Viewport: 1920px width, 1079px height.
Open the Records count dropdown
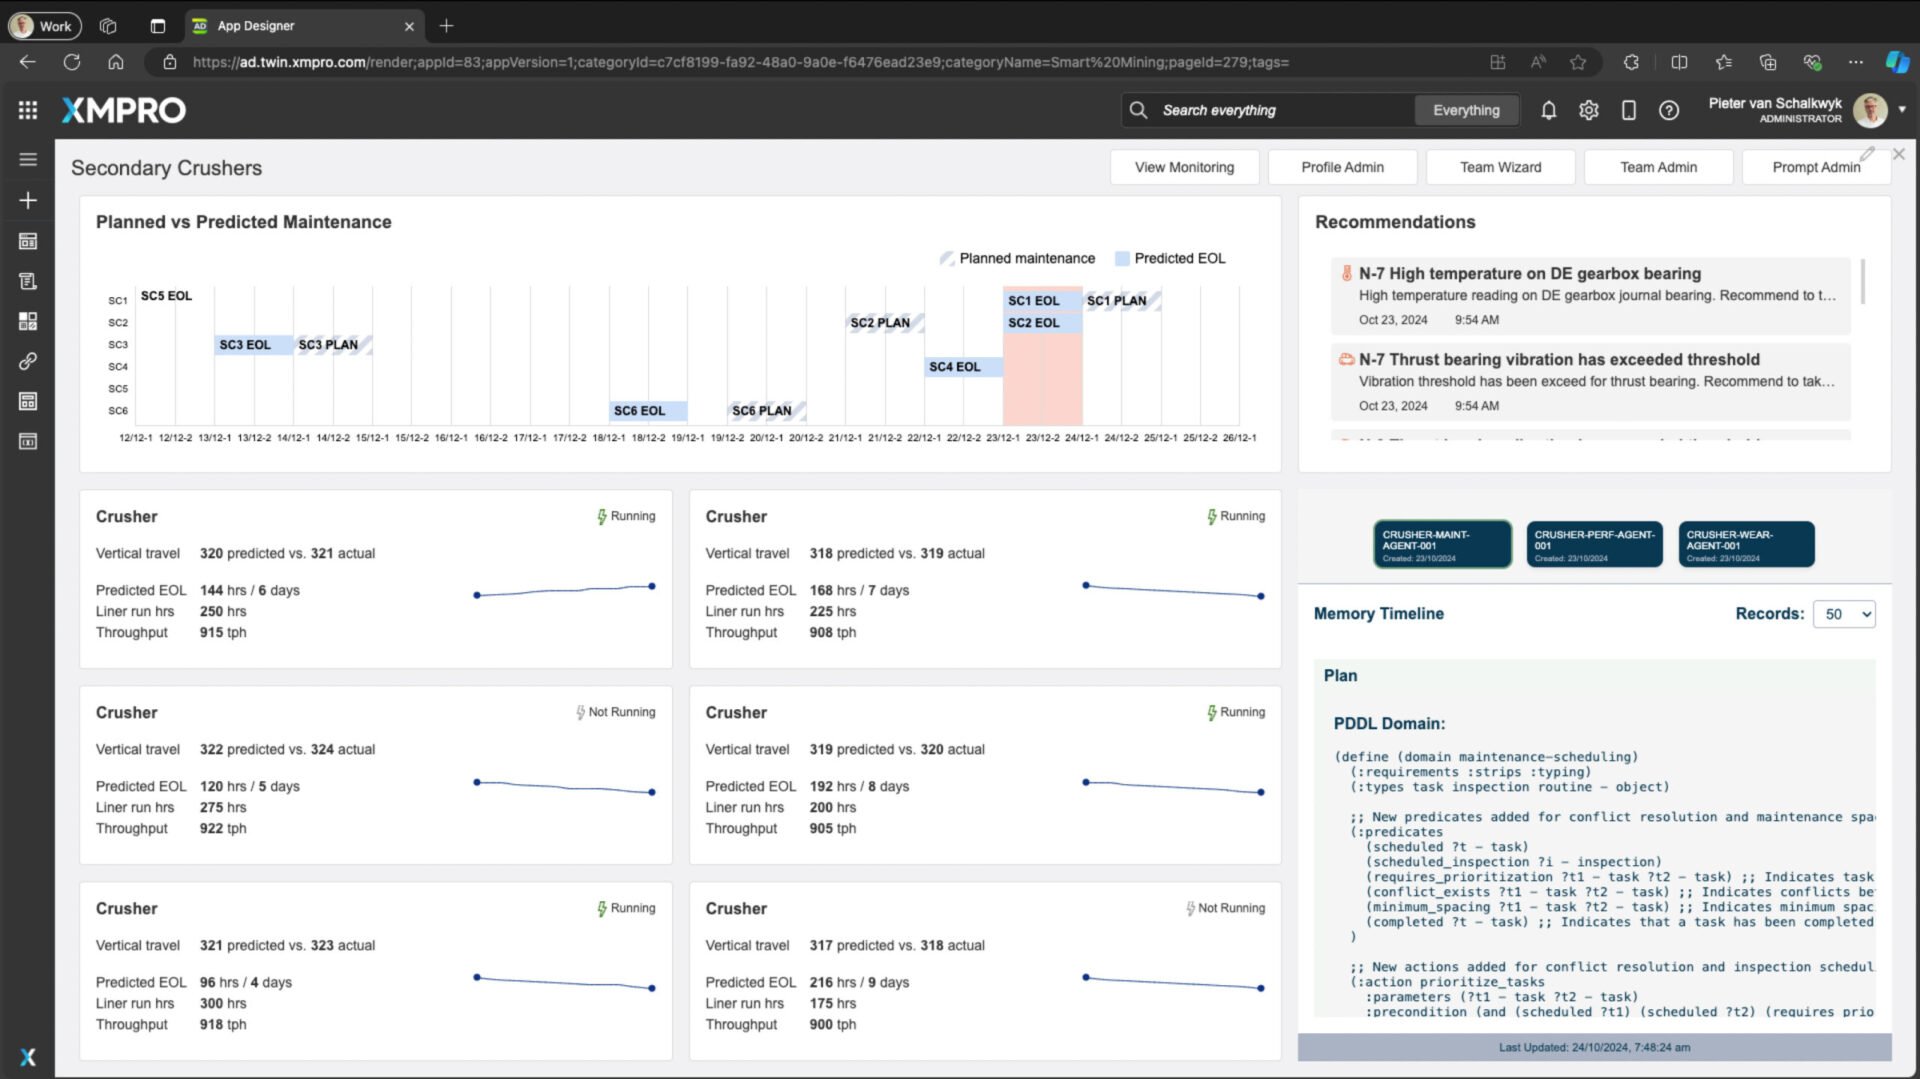(1844, 614)
